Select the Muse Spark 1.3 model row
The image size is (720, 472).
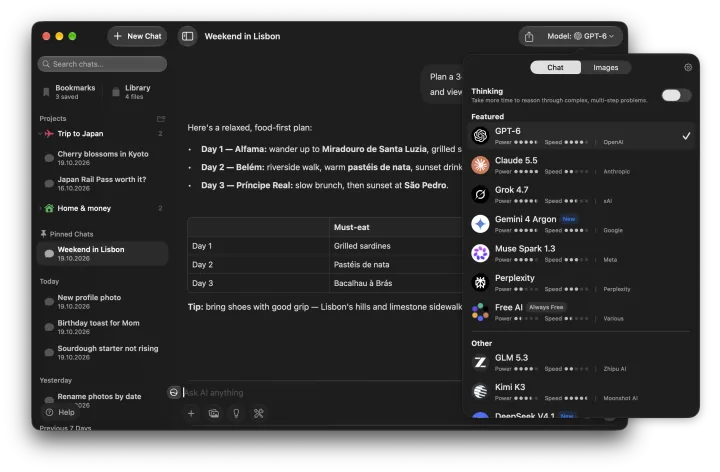click(x=580, y=253)
